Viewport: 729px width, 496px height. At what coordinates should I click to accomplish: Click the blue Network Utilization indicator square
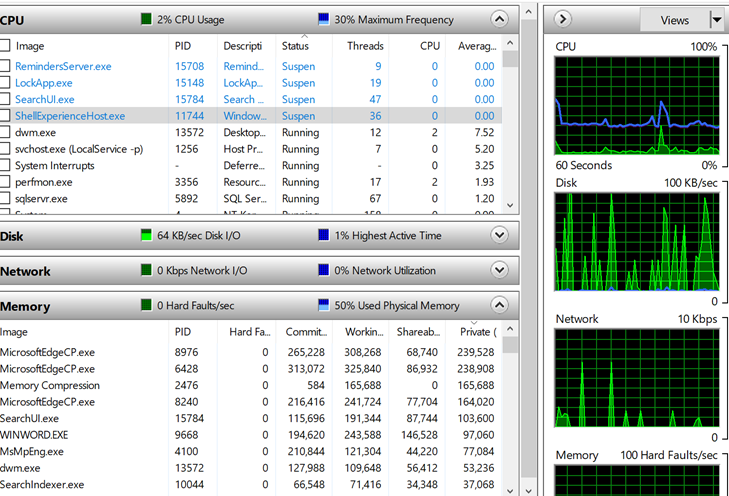pyautogui.click(x=324, y=270)
